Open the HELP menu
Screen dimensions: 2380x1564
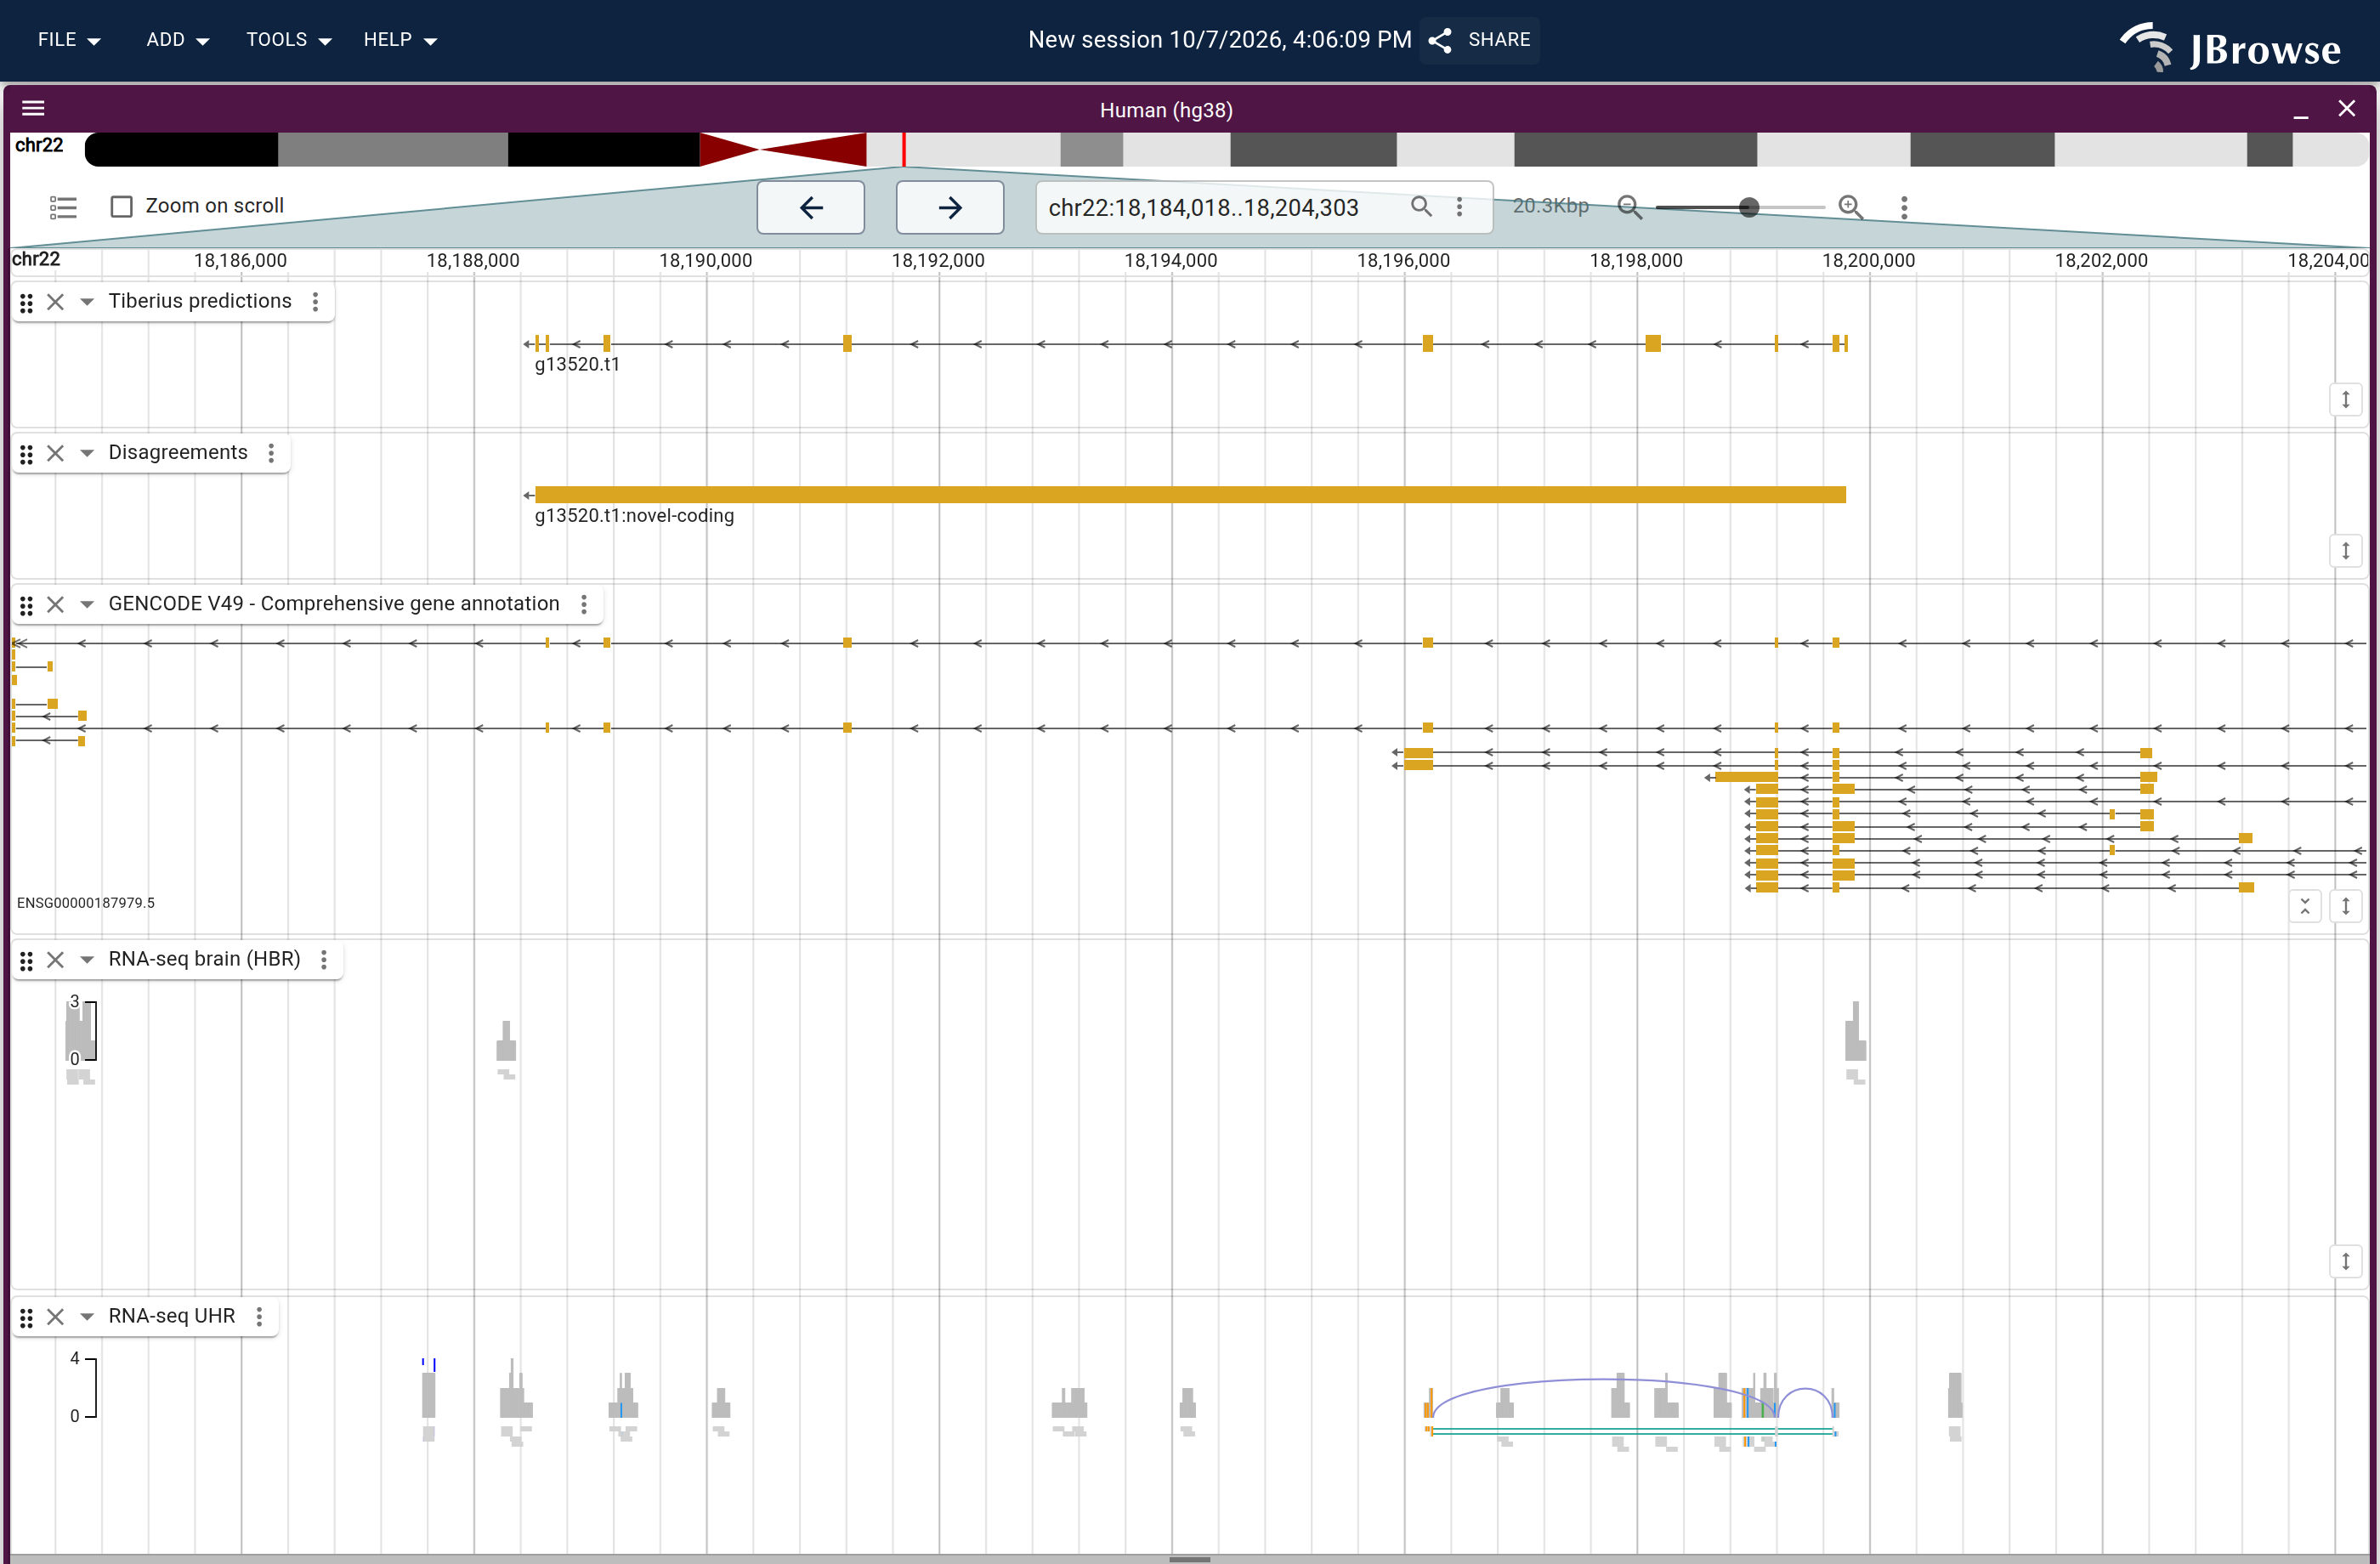click(x=400, y=40)
